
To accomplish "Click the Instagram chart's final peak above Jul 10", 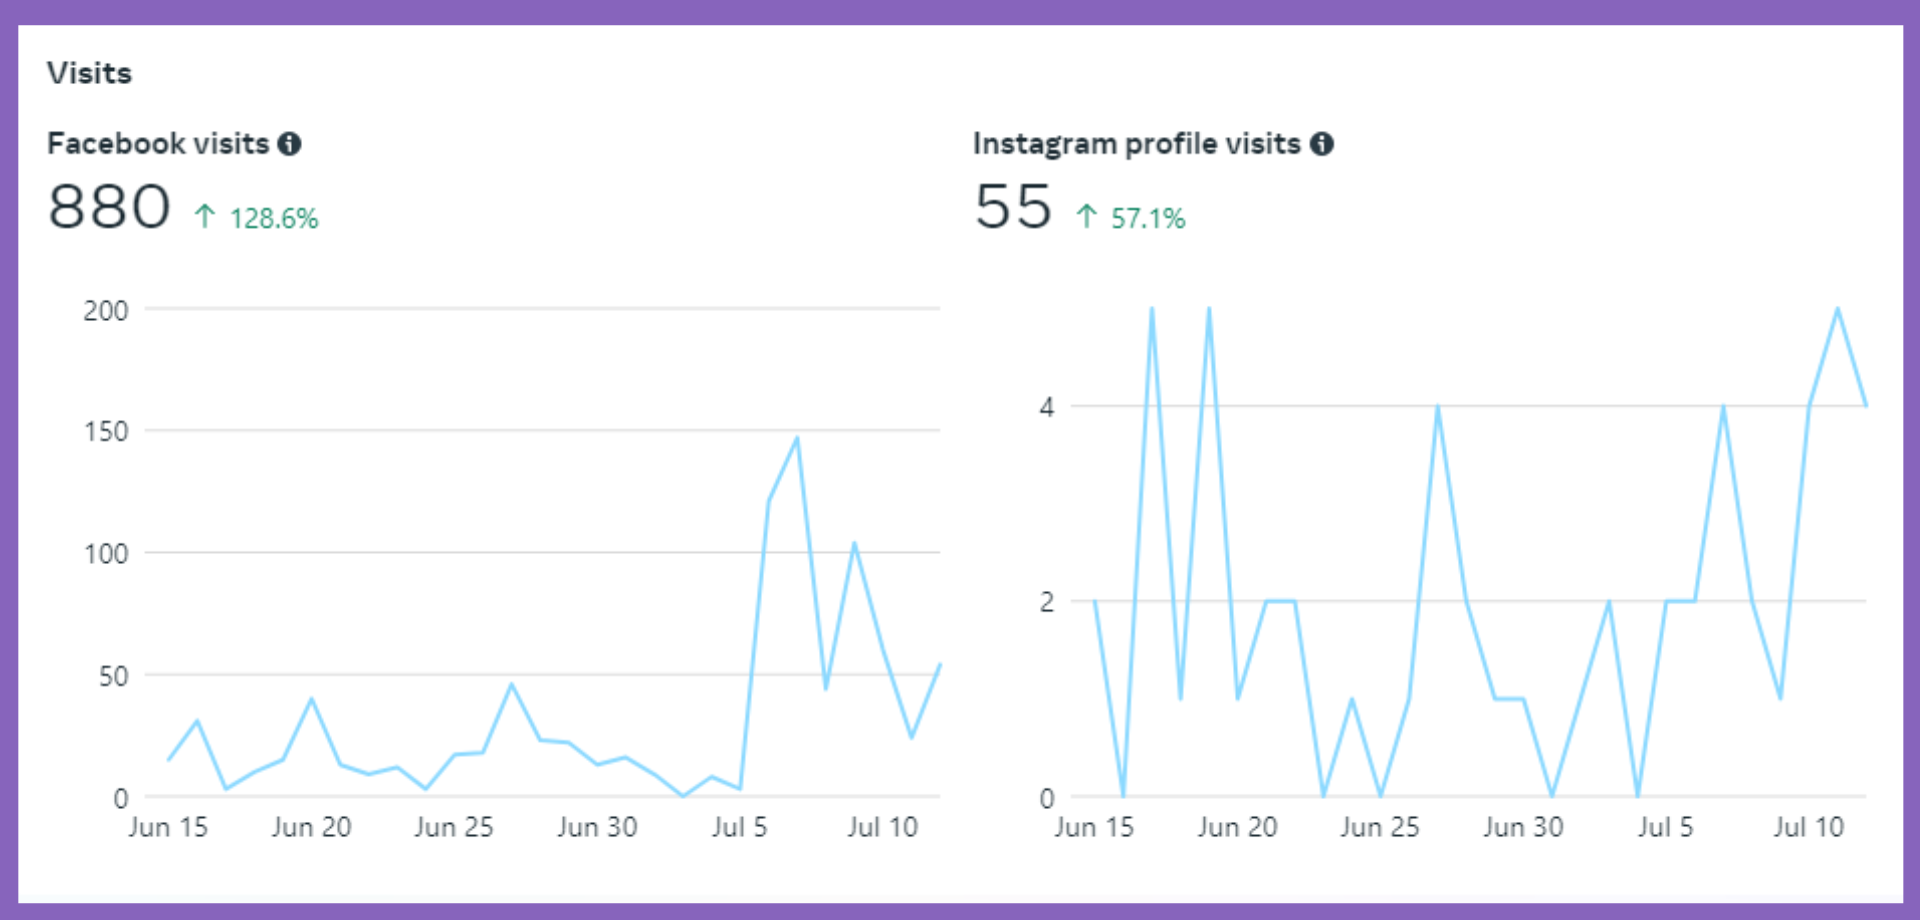I will pyautogui.click(x=1837, y=309).
